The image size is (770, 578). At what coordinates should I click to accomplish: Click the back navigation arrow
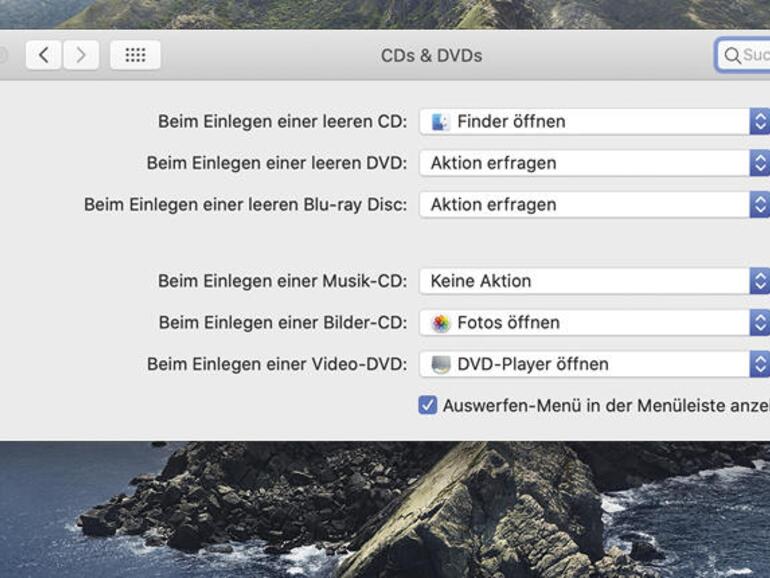tap(43, 55)
